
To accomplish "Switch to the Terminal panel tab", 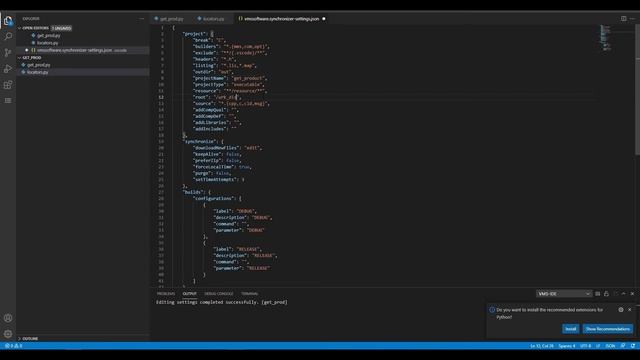I will (x=249, y=294).
